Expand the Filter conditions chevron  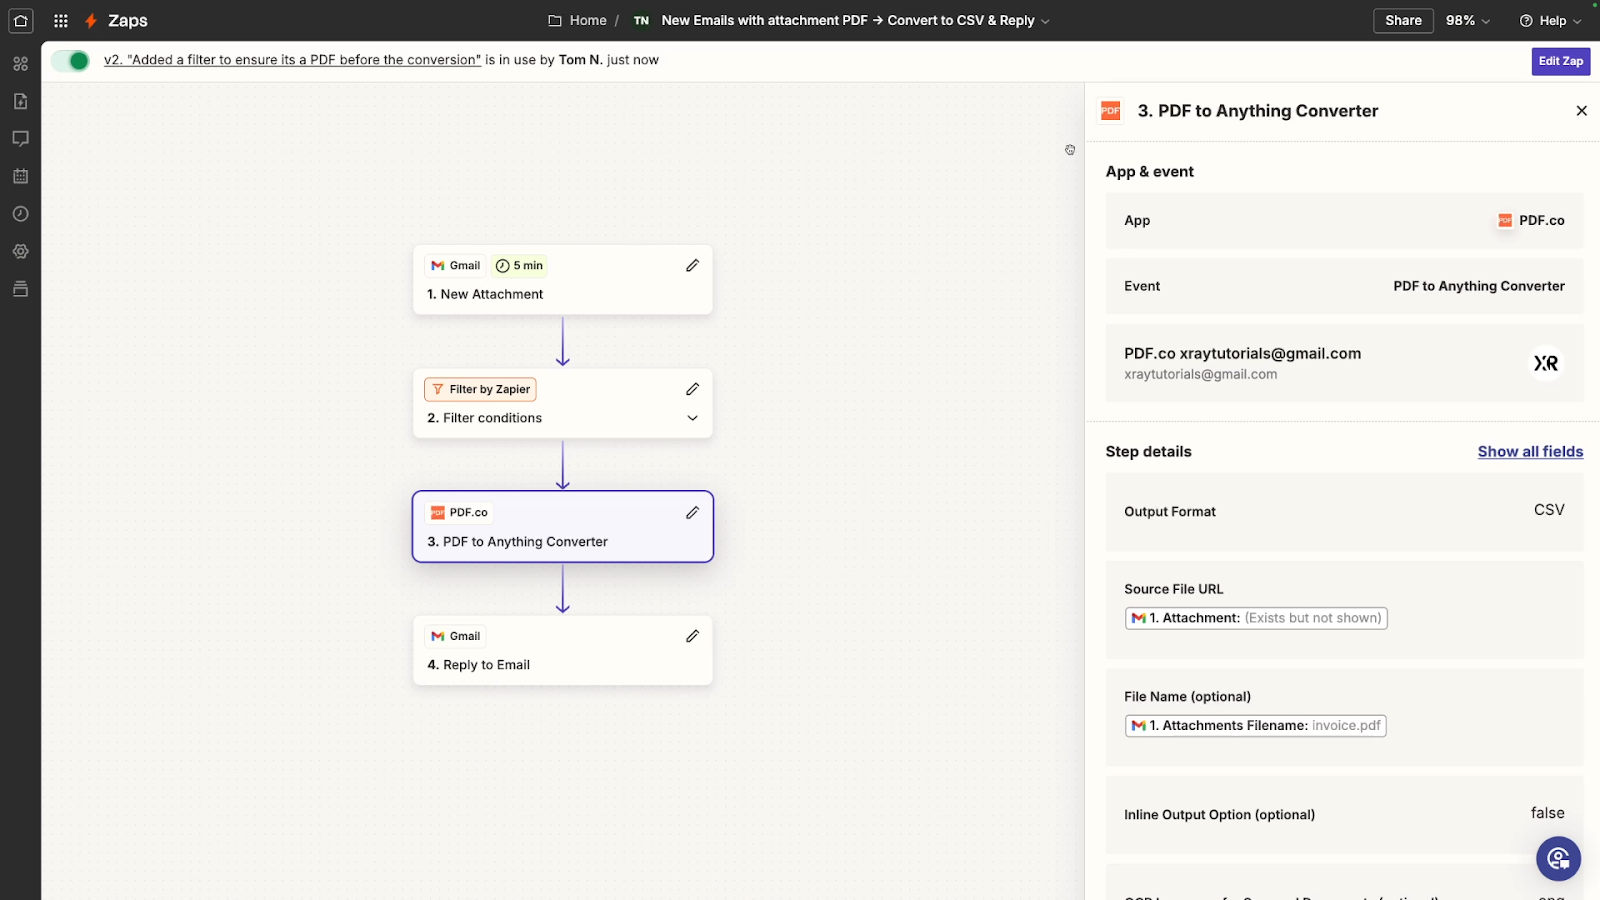pos(692,418)
